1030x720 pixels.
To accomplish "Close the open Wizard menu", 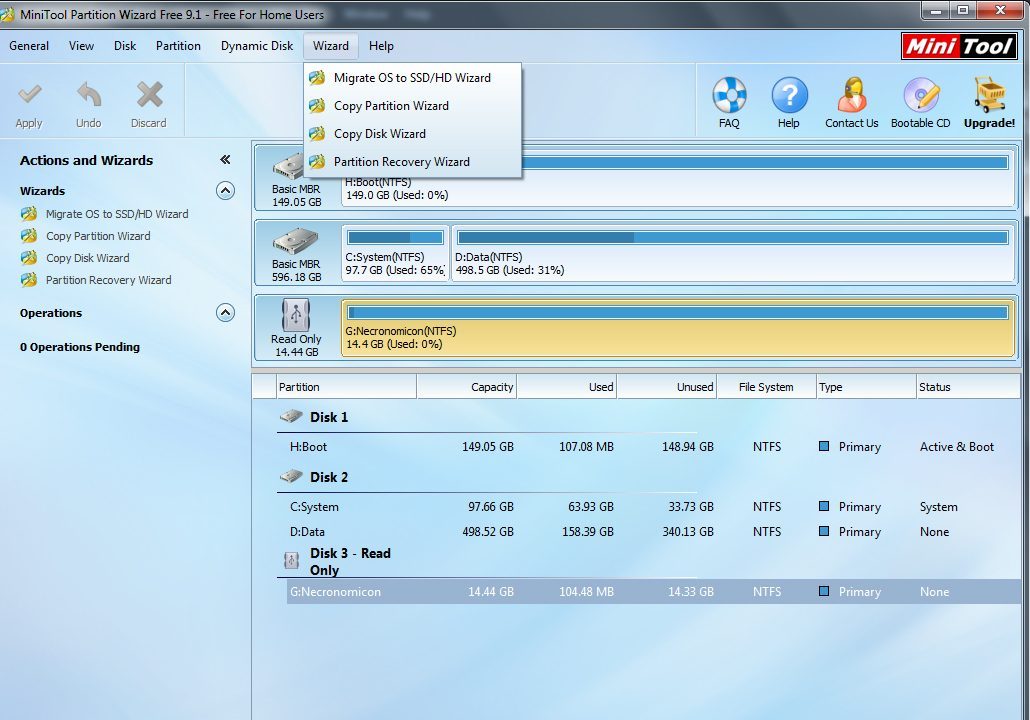I will point(331,46).
